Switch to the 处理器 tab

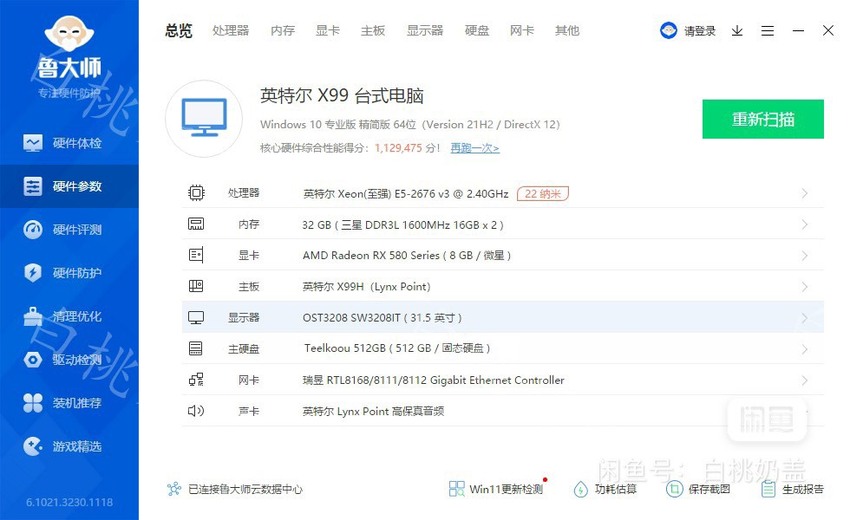point(231,30)
